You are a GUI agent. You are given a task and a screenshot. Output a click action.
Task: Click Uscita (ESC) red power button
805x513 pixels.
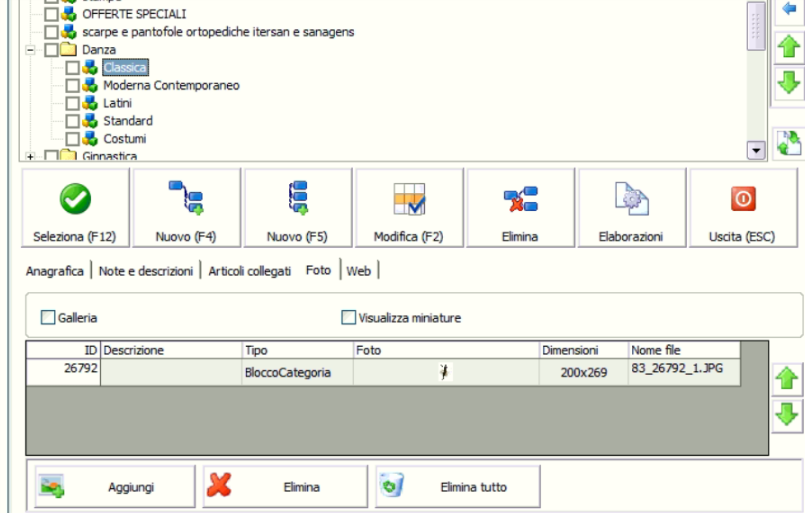(x=743, y=208)
